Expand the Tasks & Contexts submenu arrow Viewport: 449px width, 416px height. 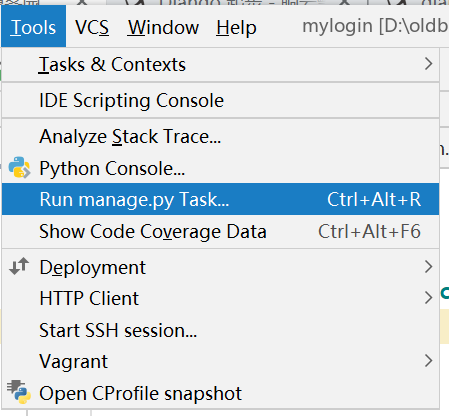click(429, 64)
